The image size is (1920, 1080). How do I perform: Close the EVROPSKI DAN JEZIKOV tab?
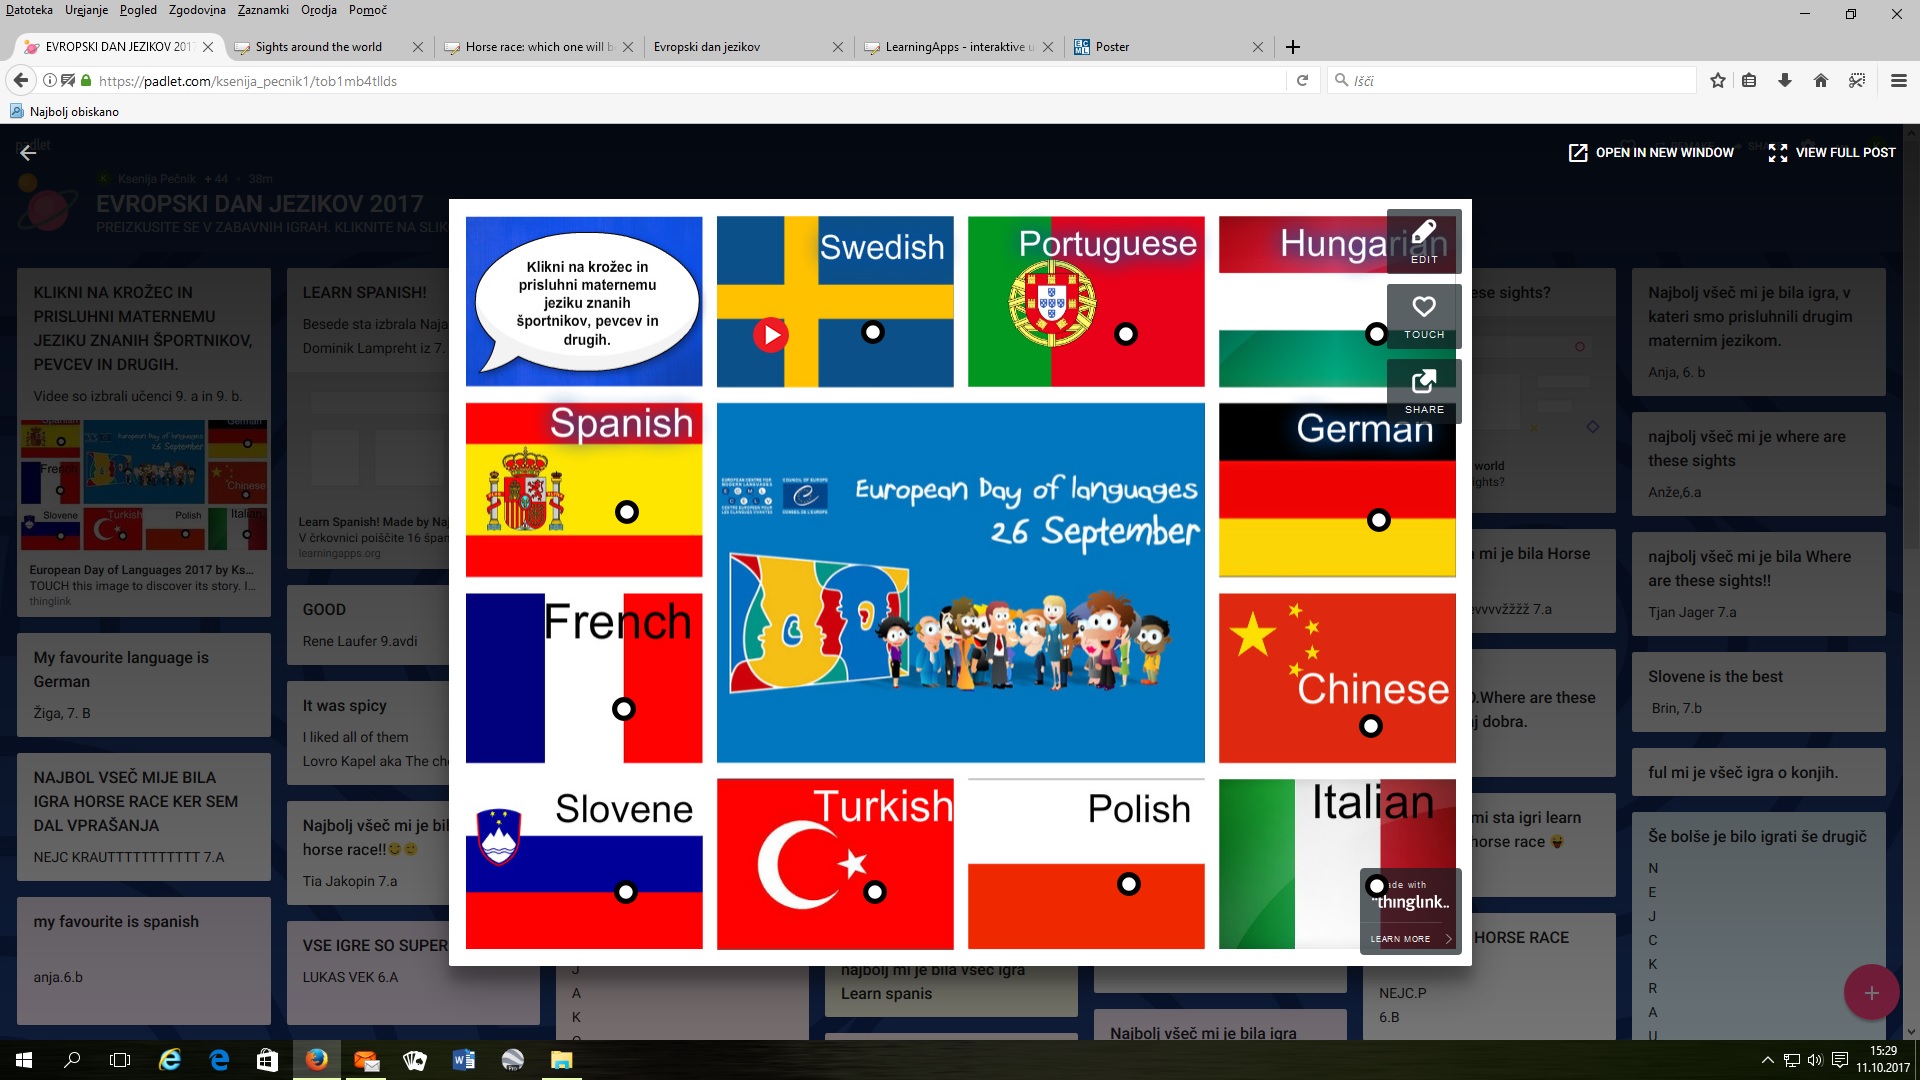tap(208, 47)
